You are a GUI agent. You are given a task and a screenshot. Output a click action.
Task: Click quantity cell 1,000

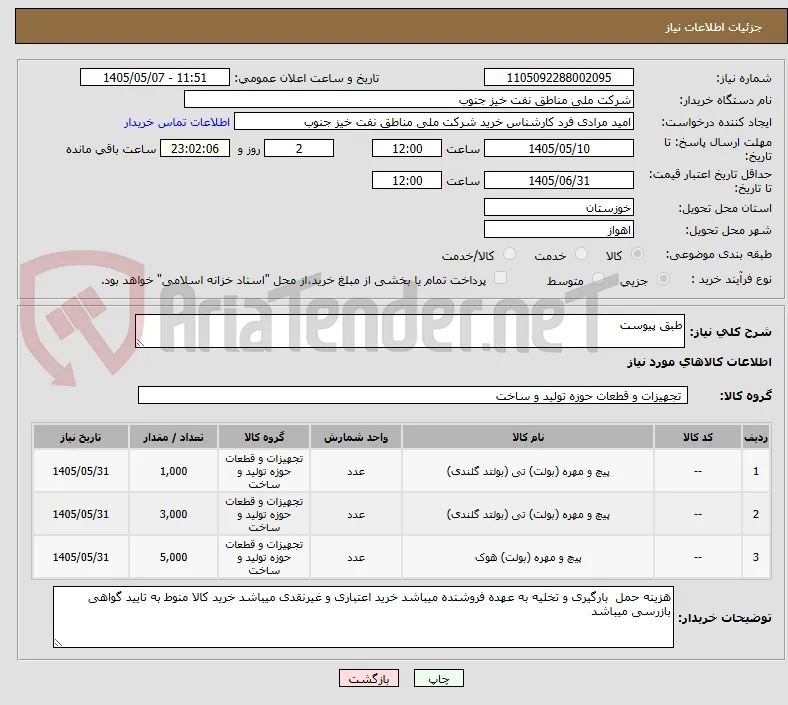173,471
